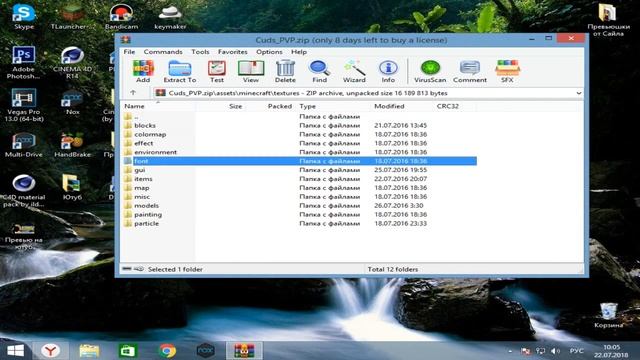Screen dimensions: 640x360
Task: Open the Windows Start button
Action: pyautogui.click(x=16, y=351)
